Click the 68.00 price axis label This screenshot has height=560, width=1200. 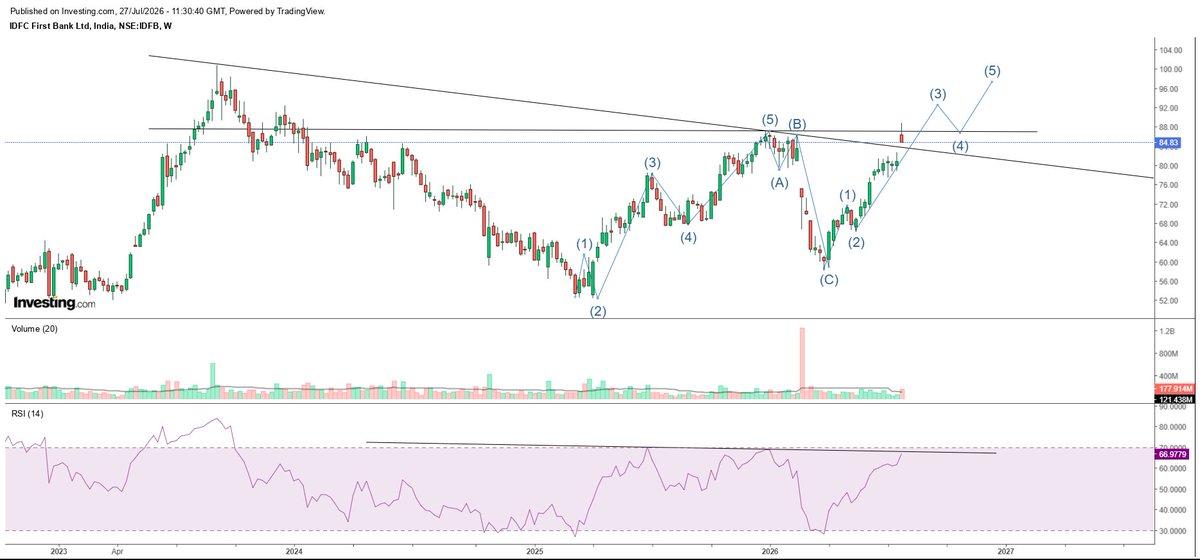1168,224
